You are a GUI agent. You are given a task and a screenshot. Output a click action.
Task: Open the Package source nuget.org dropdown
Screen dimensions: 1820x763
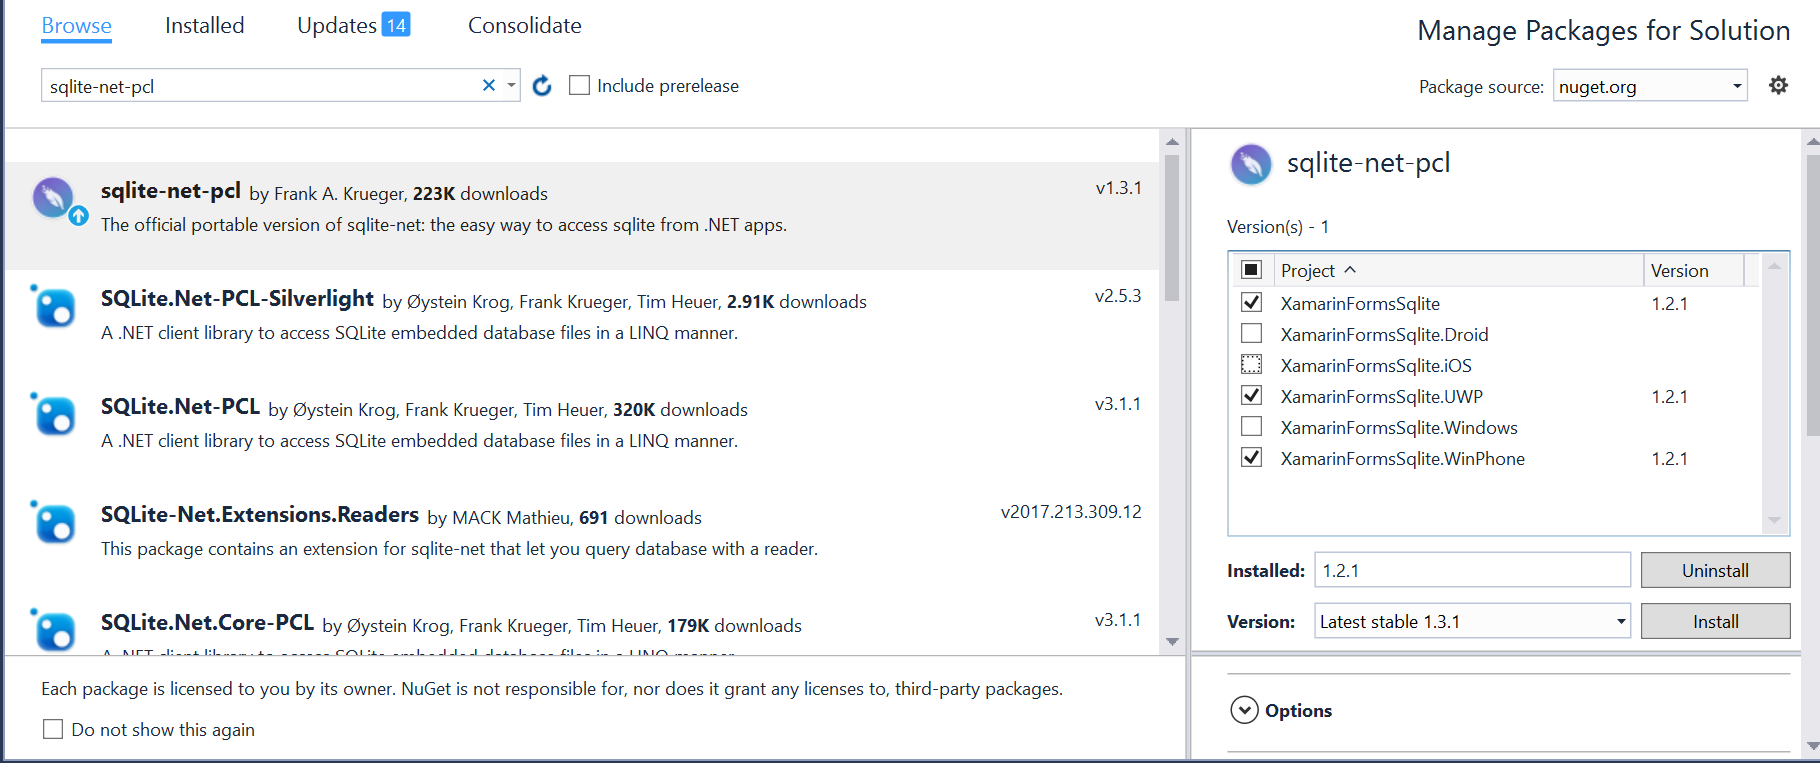click(1650, 86)
